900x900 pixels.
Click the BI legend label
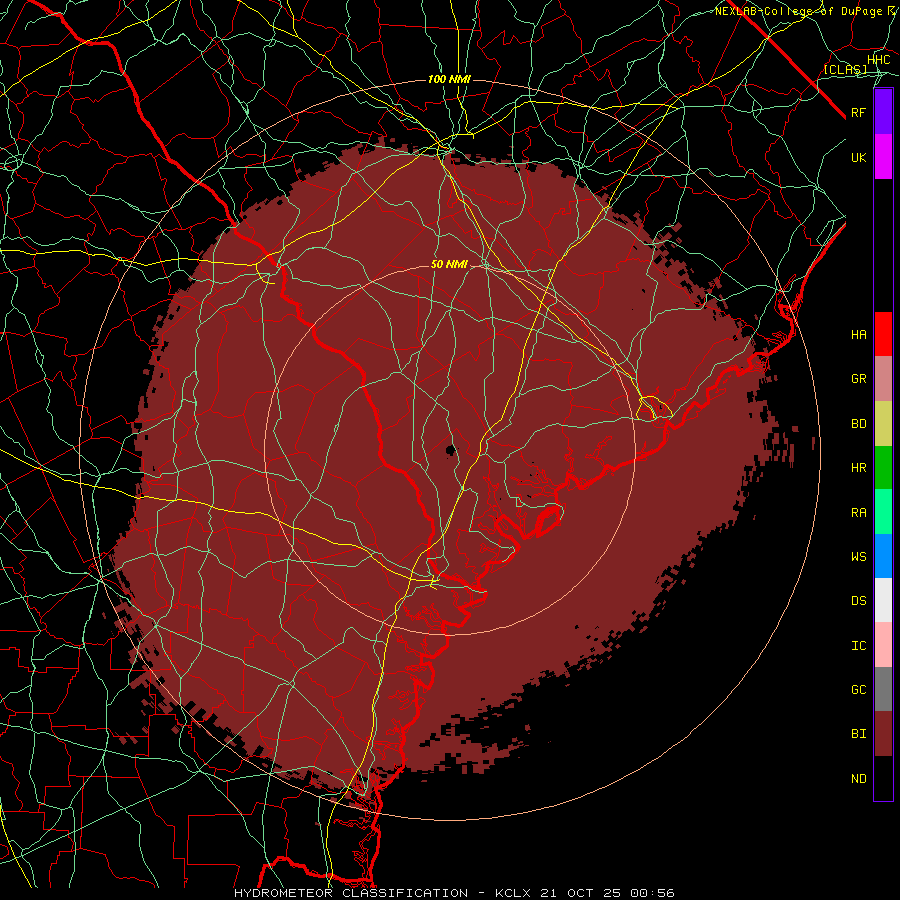point(858,734)
